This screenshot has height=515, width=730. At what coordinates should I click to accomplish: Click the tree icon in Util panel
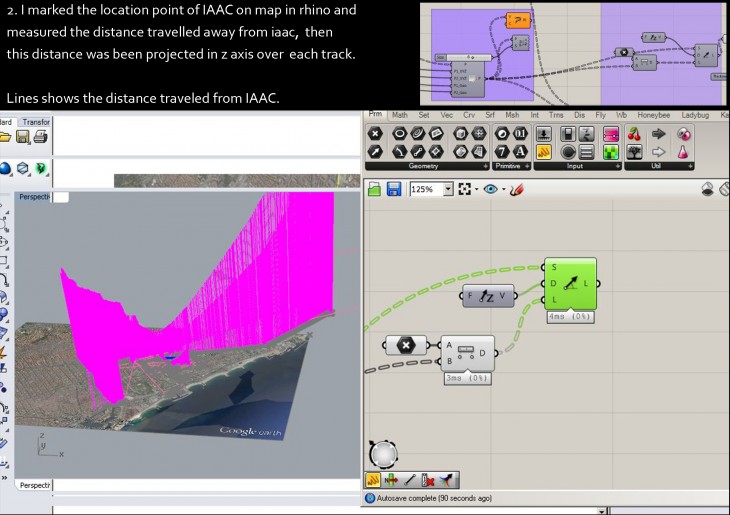(634, 152)
